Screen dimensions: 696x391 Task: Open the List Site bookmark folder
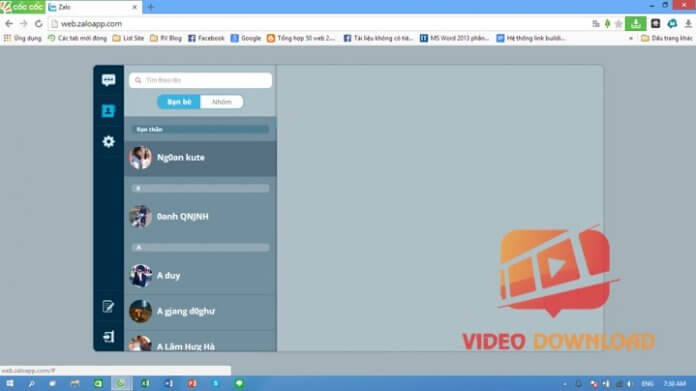point(129,38)
